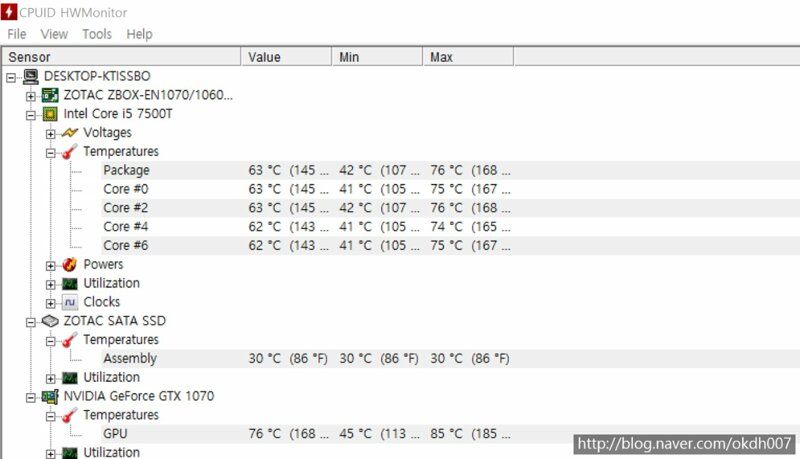Collapse the ZOTAC SATA SSD node

click(x=31, y=322)
